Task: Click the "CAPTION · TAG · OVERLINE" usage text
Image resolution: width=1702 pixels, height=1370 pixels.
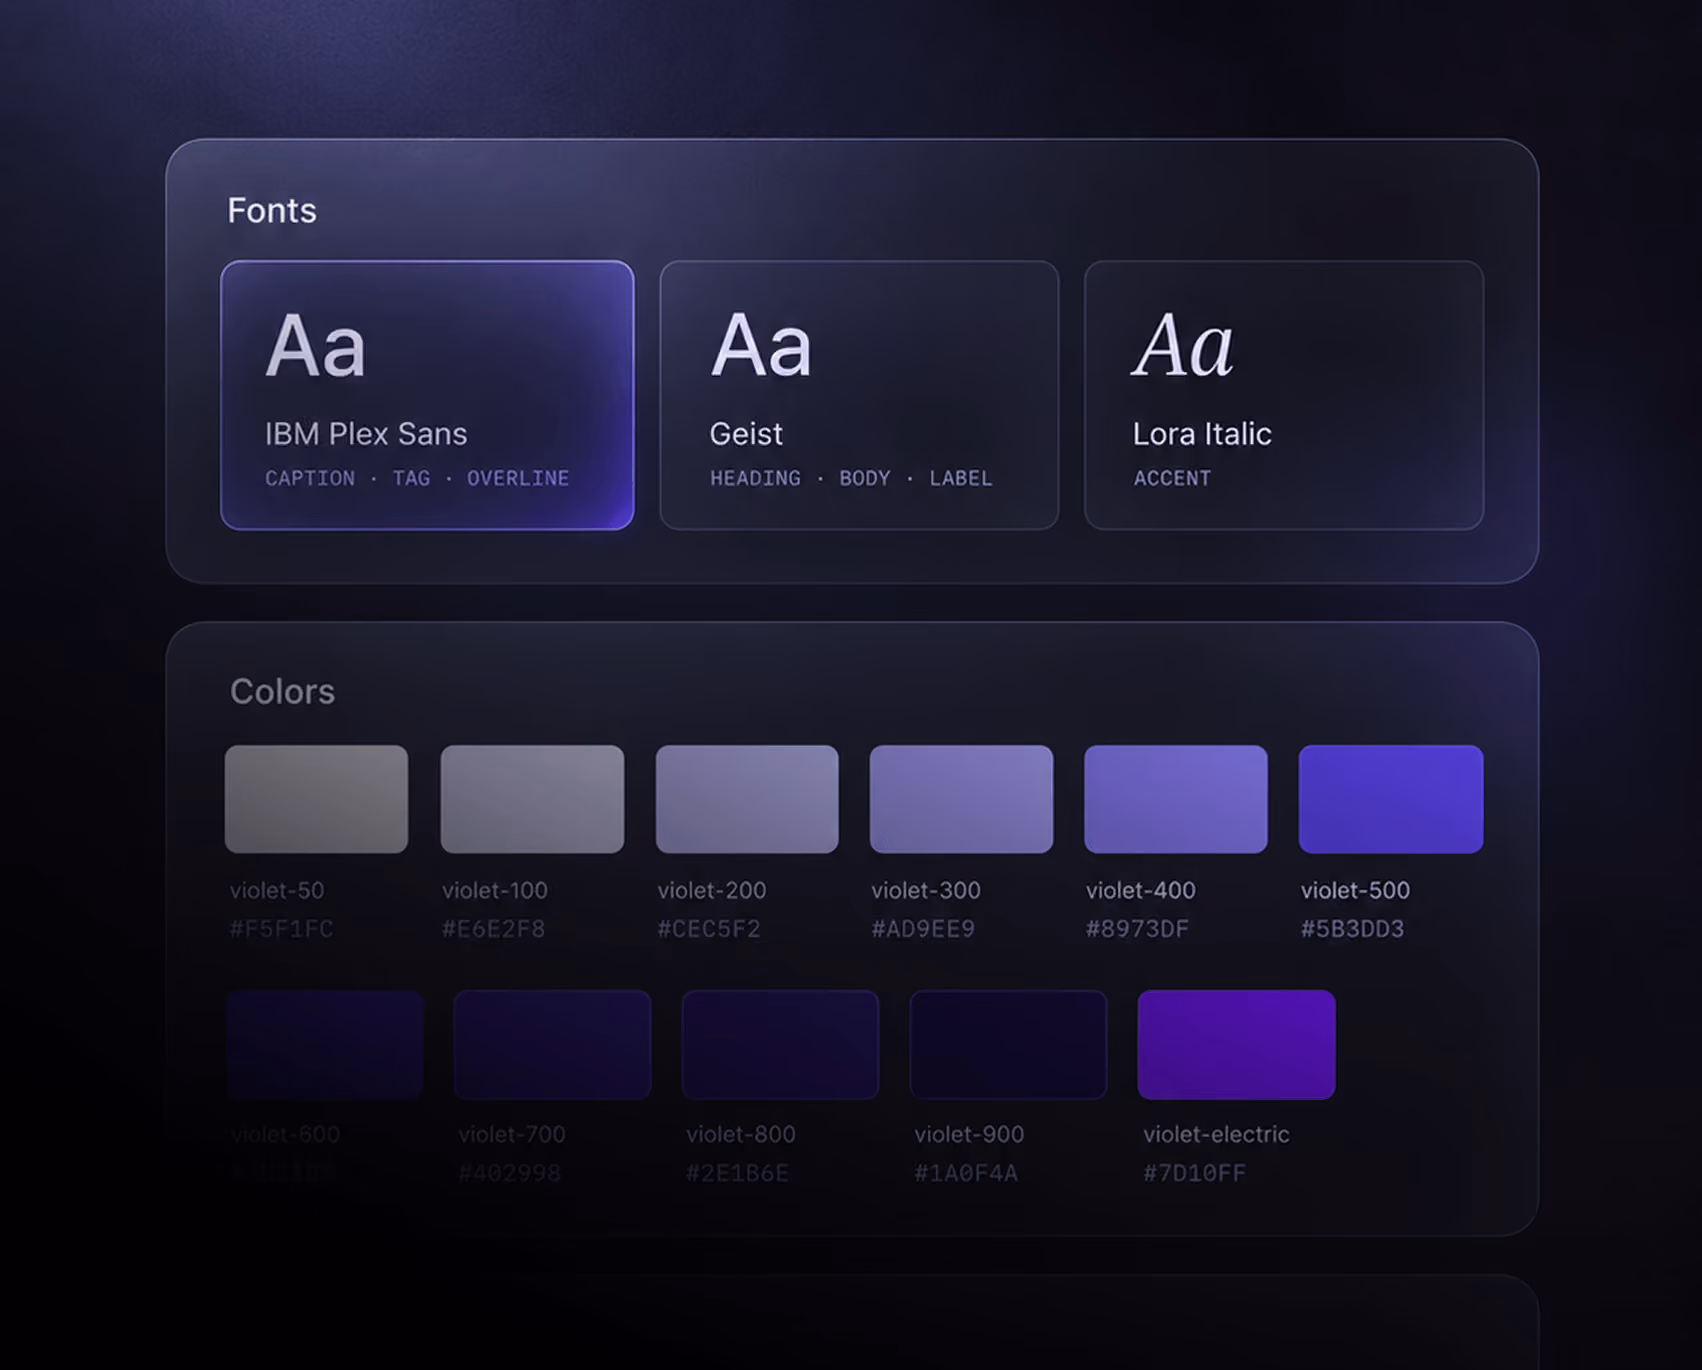Action: 417,478
